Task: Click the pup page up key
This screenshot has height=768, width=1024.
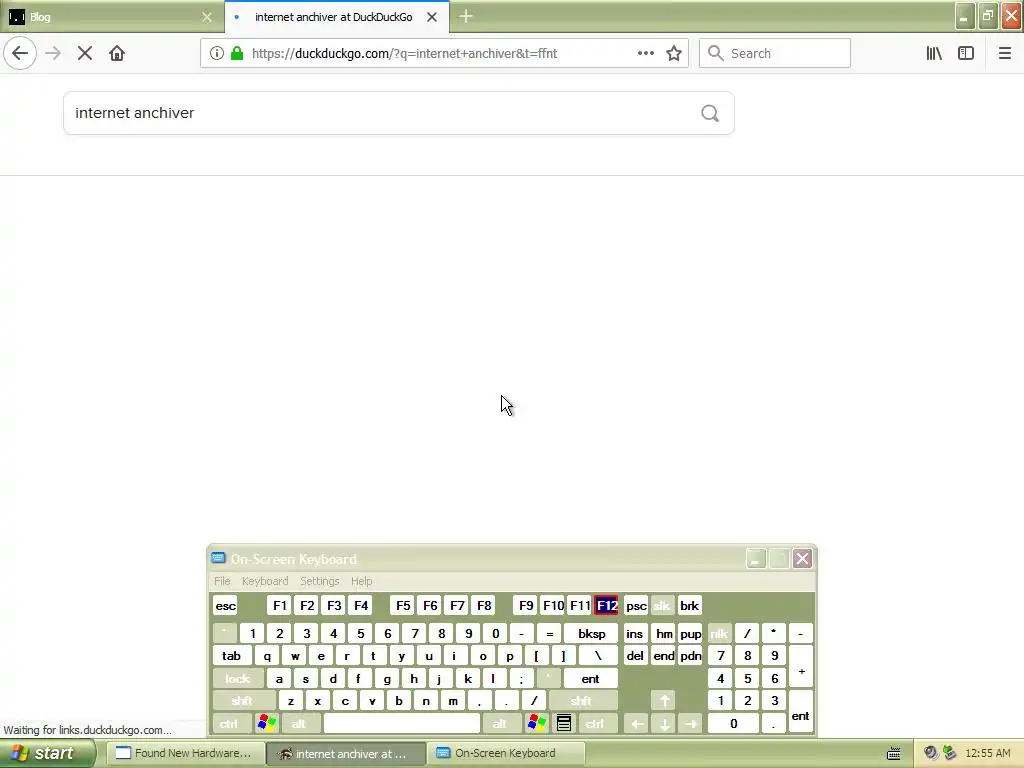Action: click(x=690, y=633)
